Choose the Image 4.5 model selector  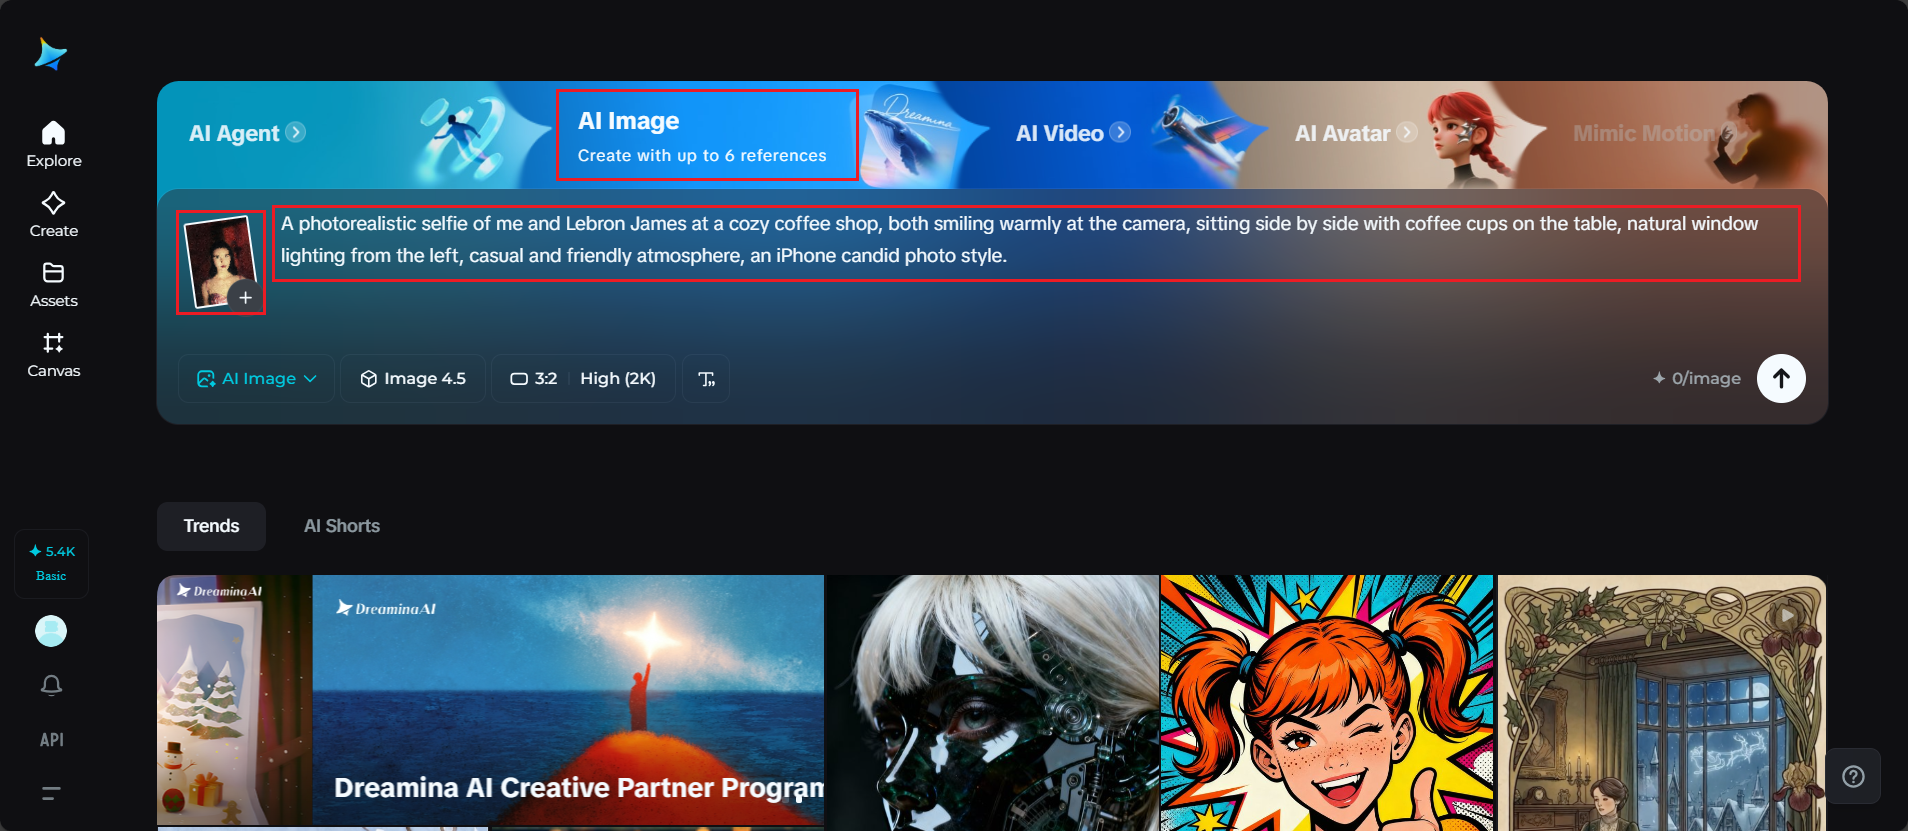[413, 379]
